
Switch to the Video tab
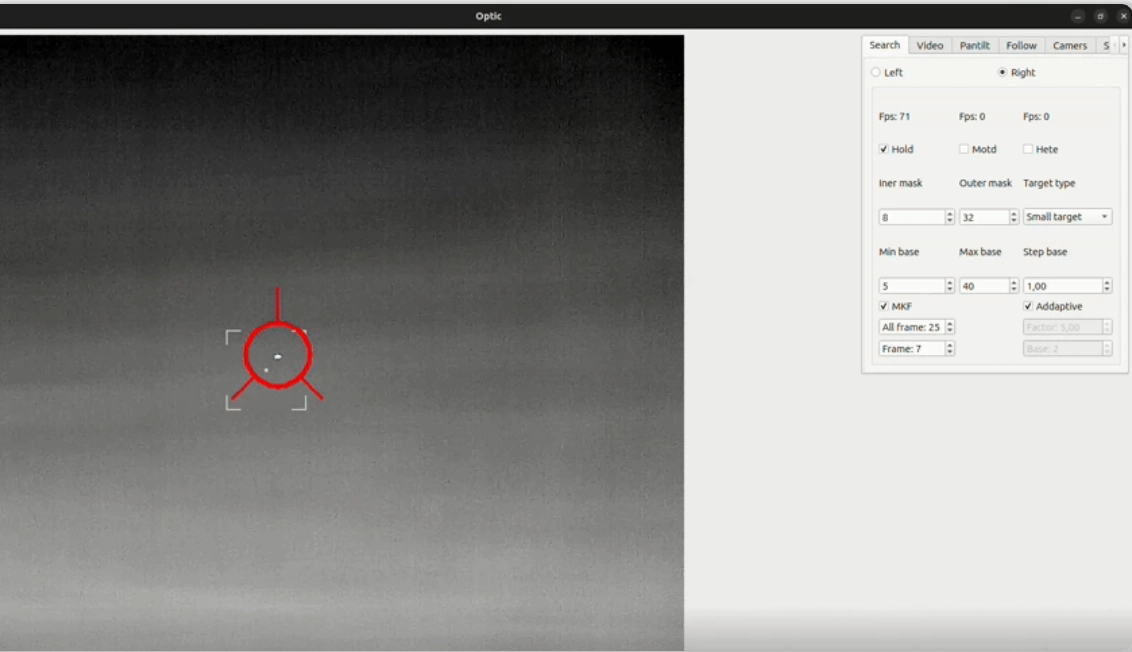pos(930,46)
